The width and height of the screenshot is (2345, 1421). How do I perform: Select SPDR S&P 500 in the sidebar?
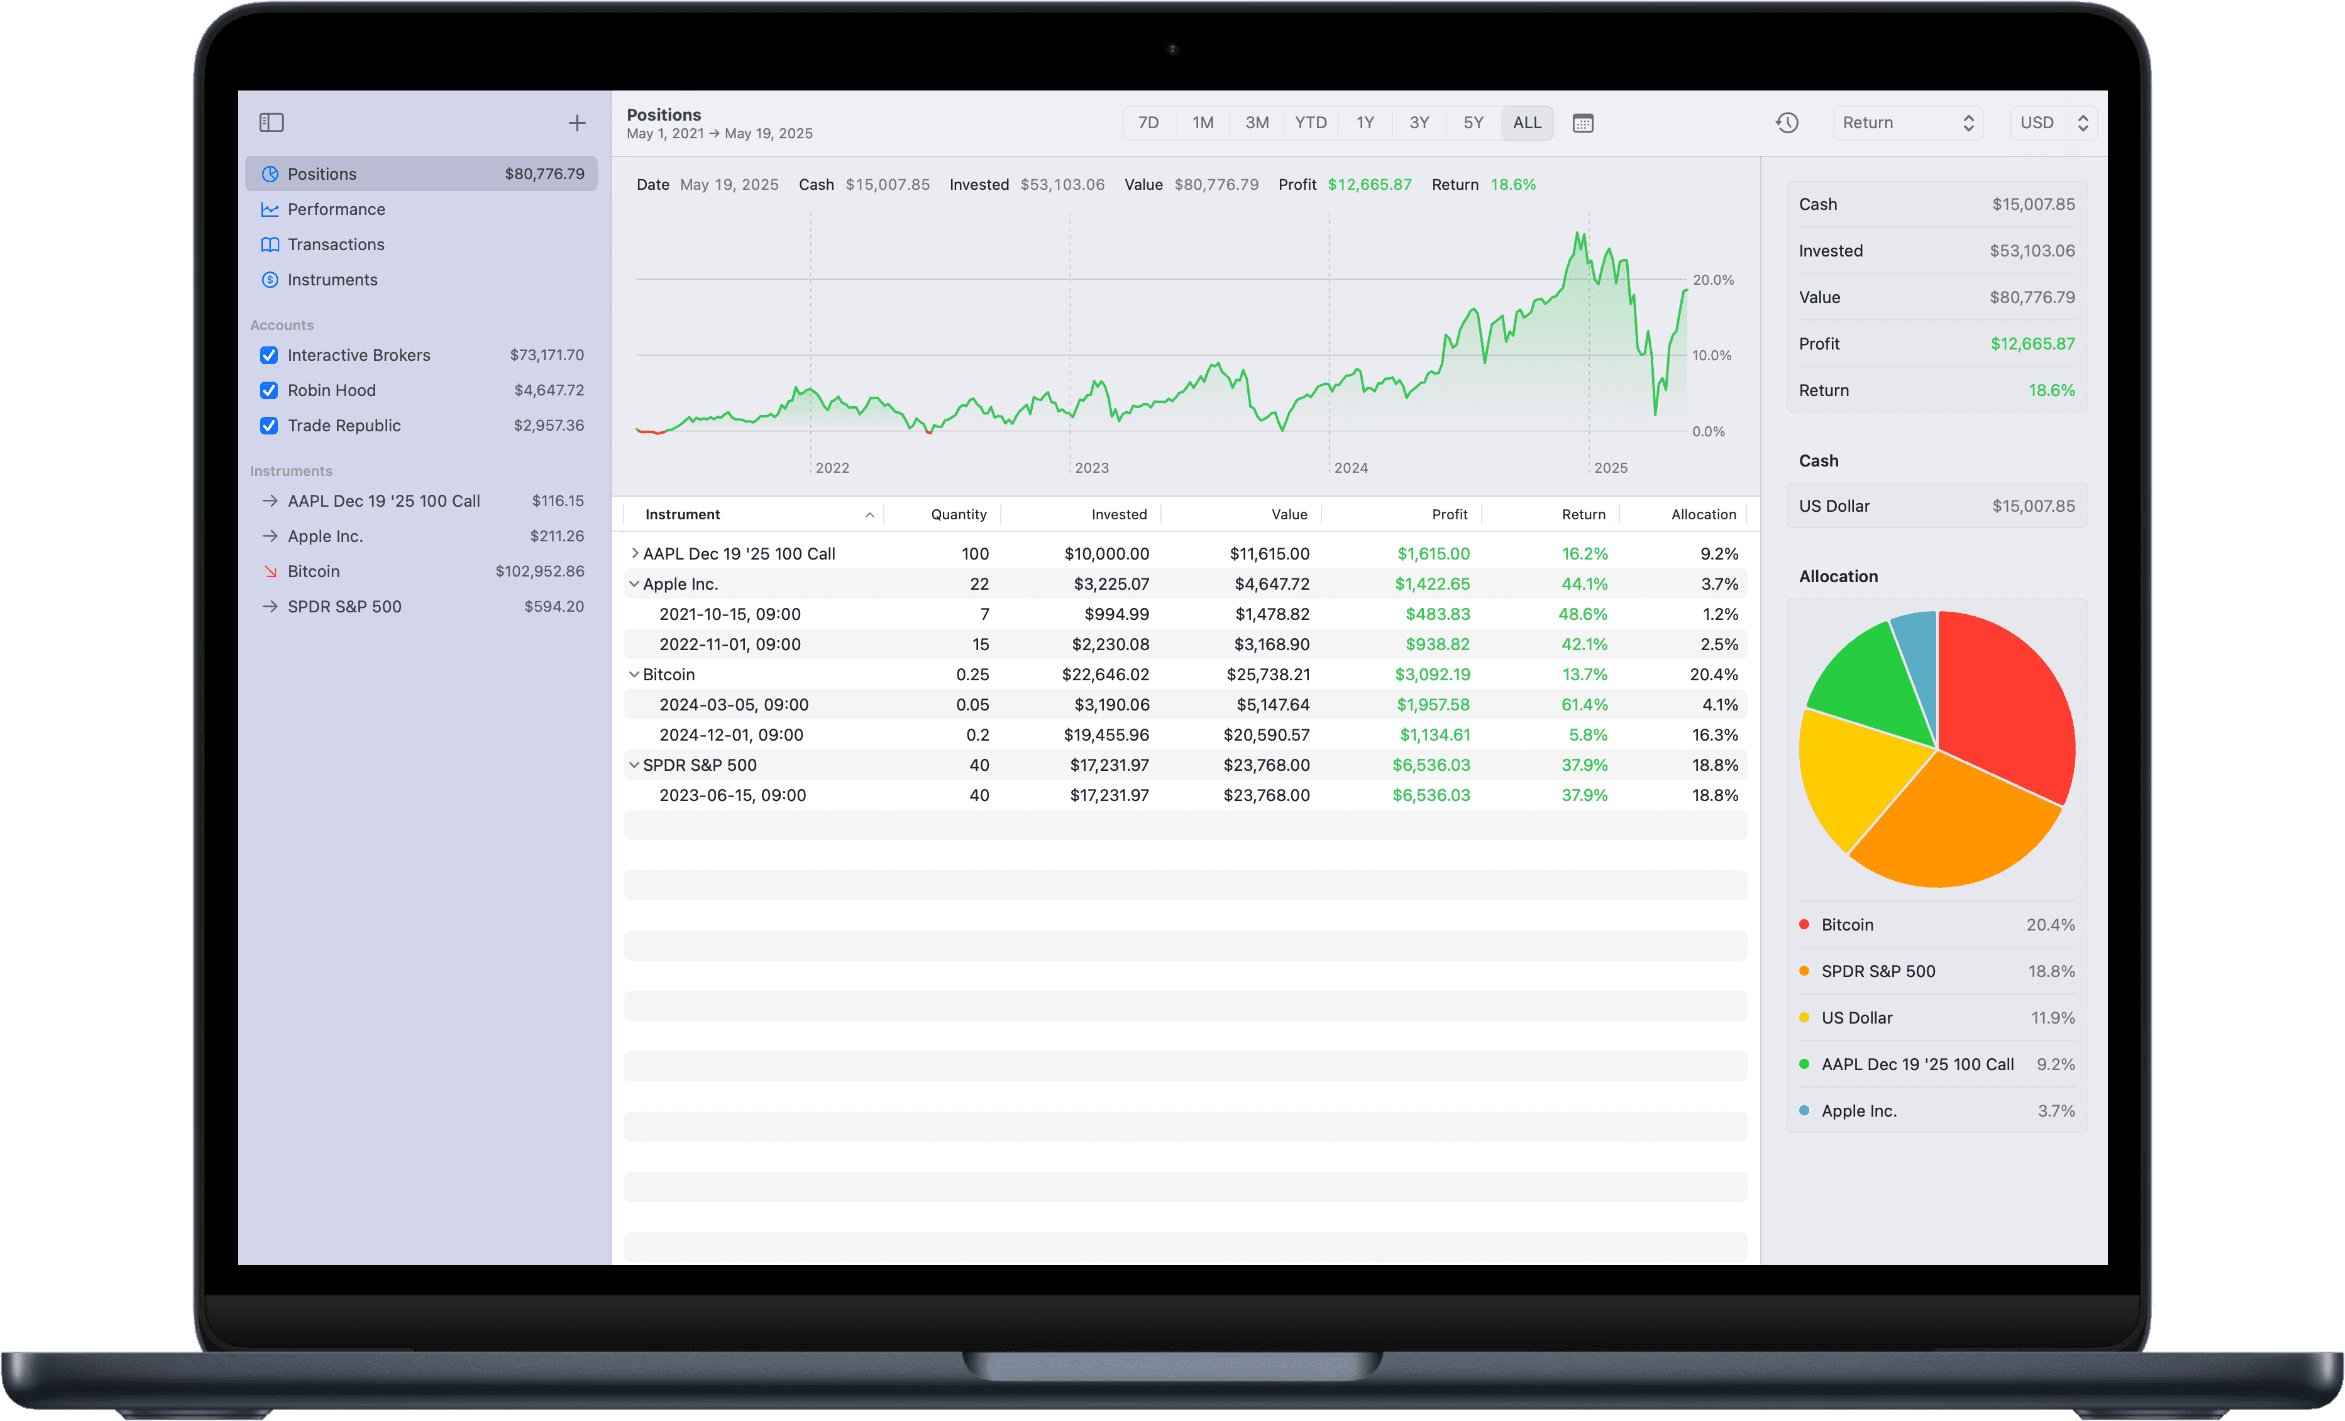(344, 606)
